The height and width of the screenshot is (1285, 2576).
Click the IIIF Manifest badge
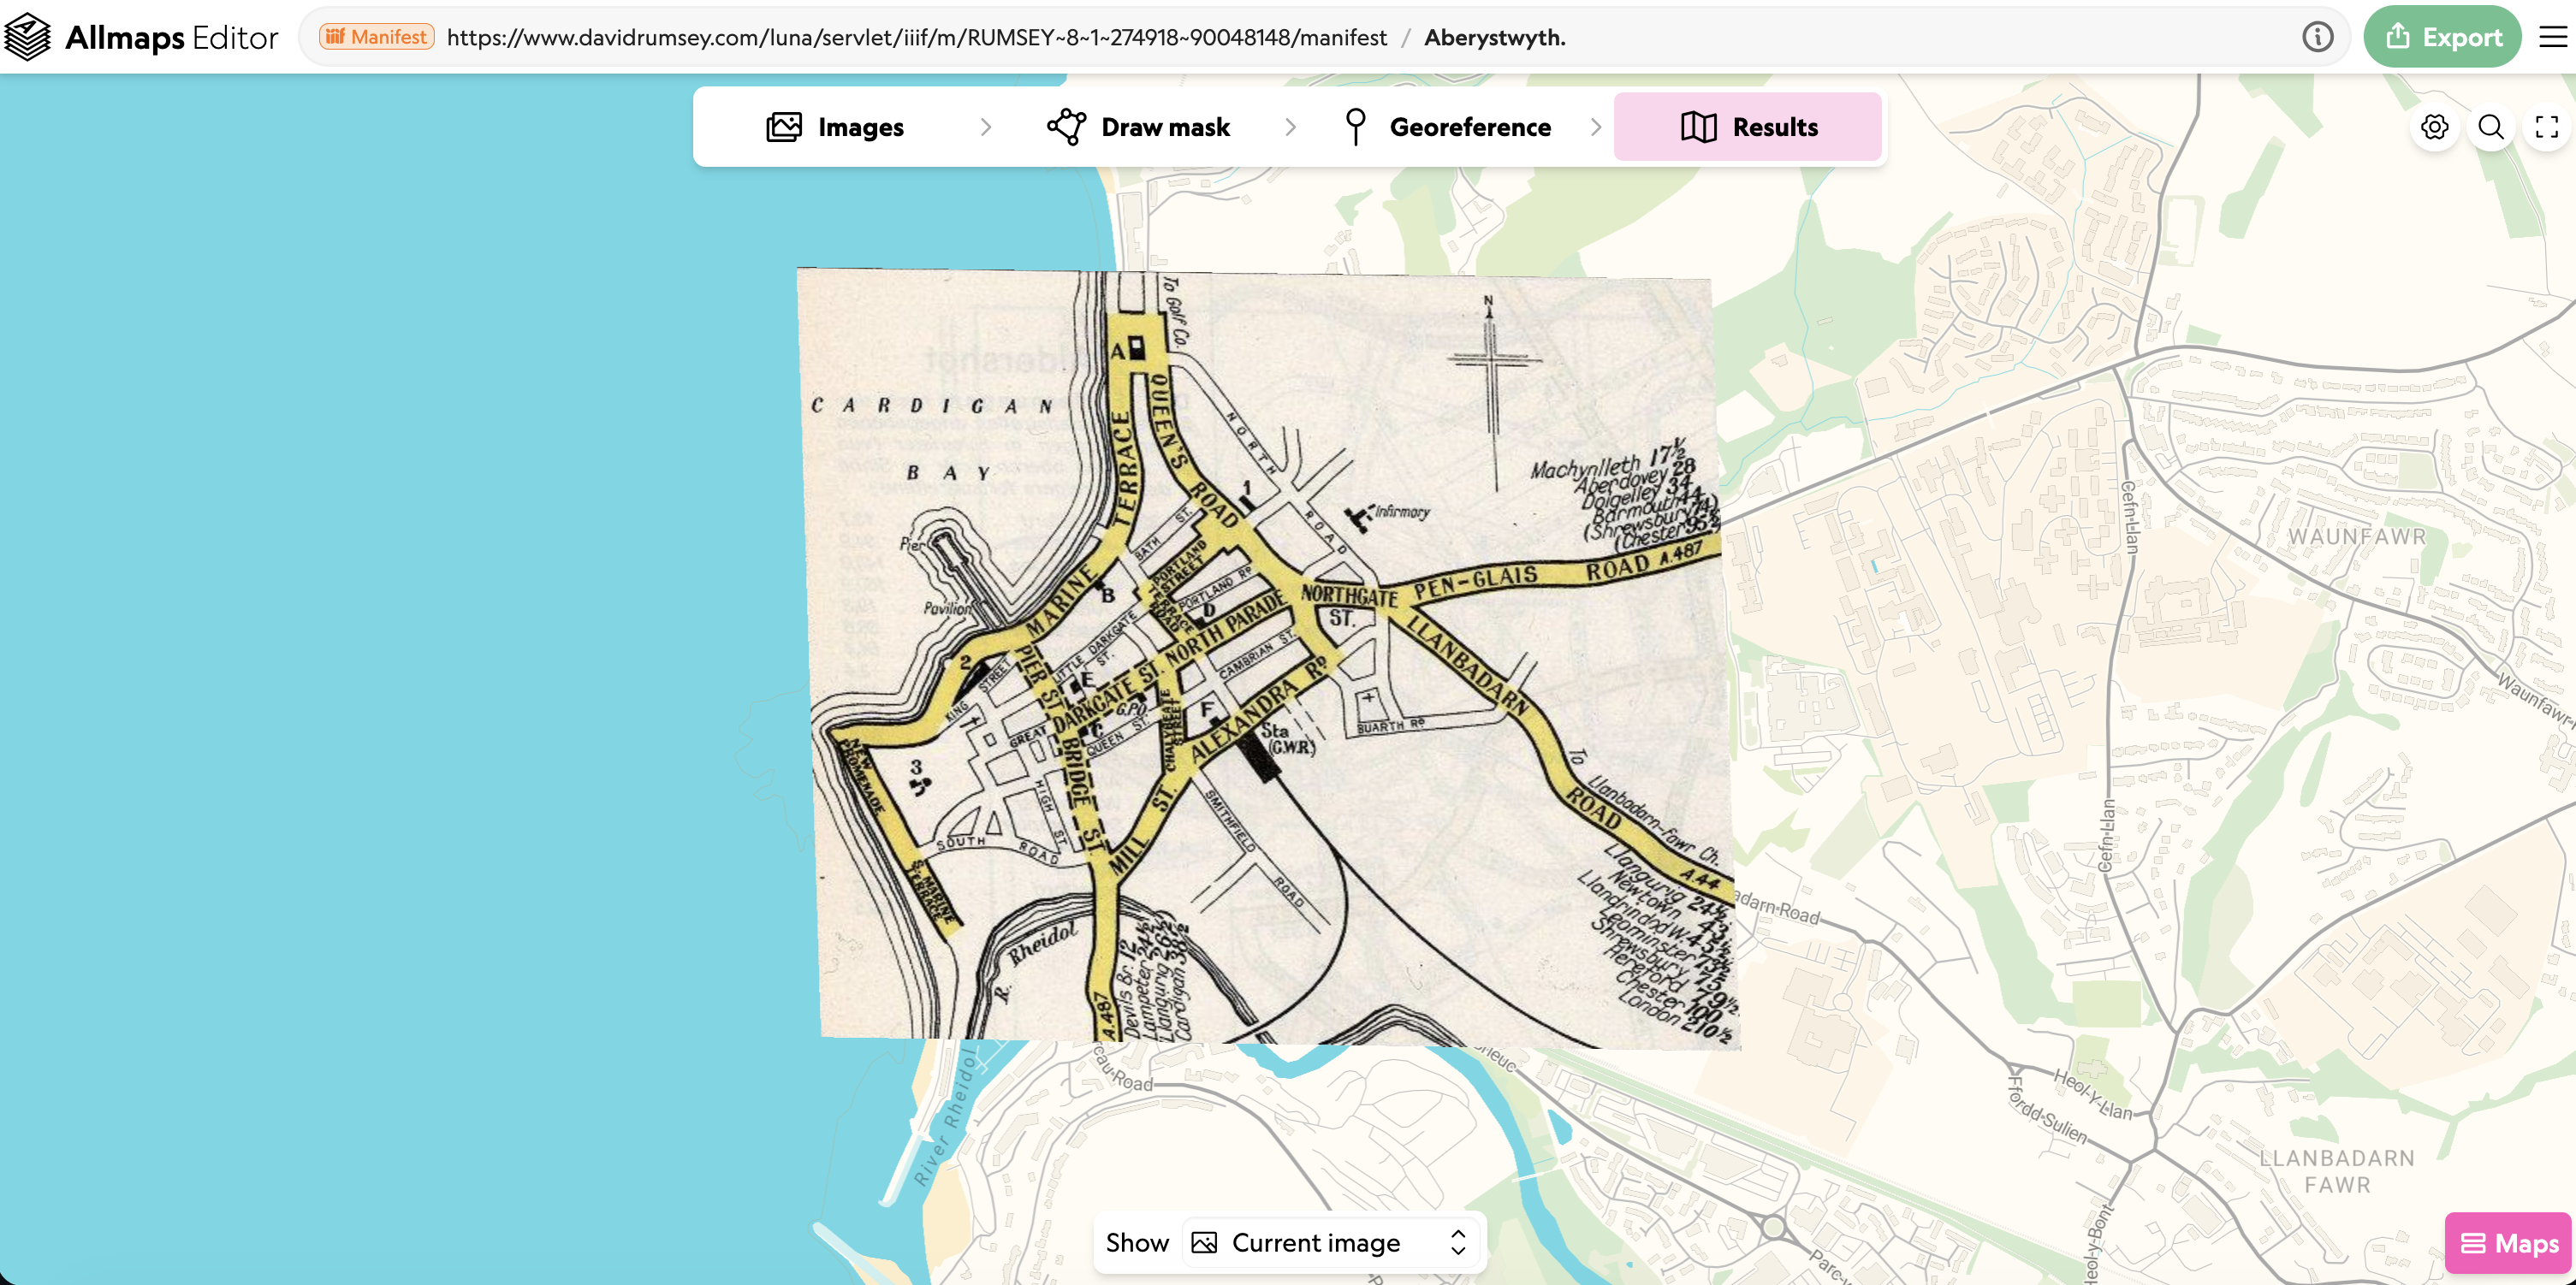pyautogui.click(x=376, y=37)
